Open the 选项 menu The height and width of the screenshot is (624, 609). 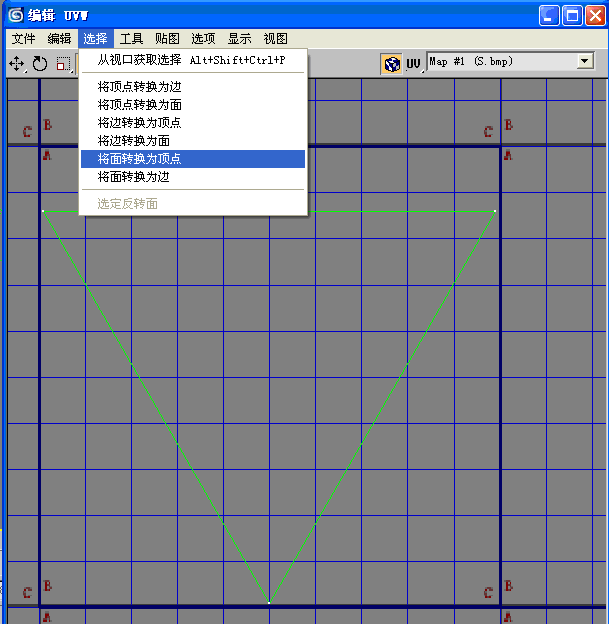point(203,39)
